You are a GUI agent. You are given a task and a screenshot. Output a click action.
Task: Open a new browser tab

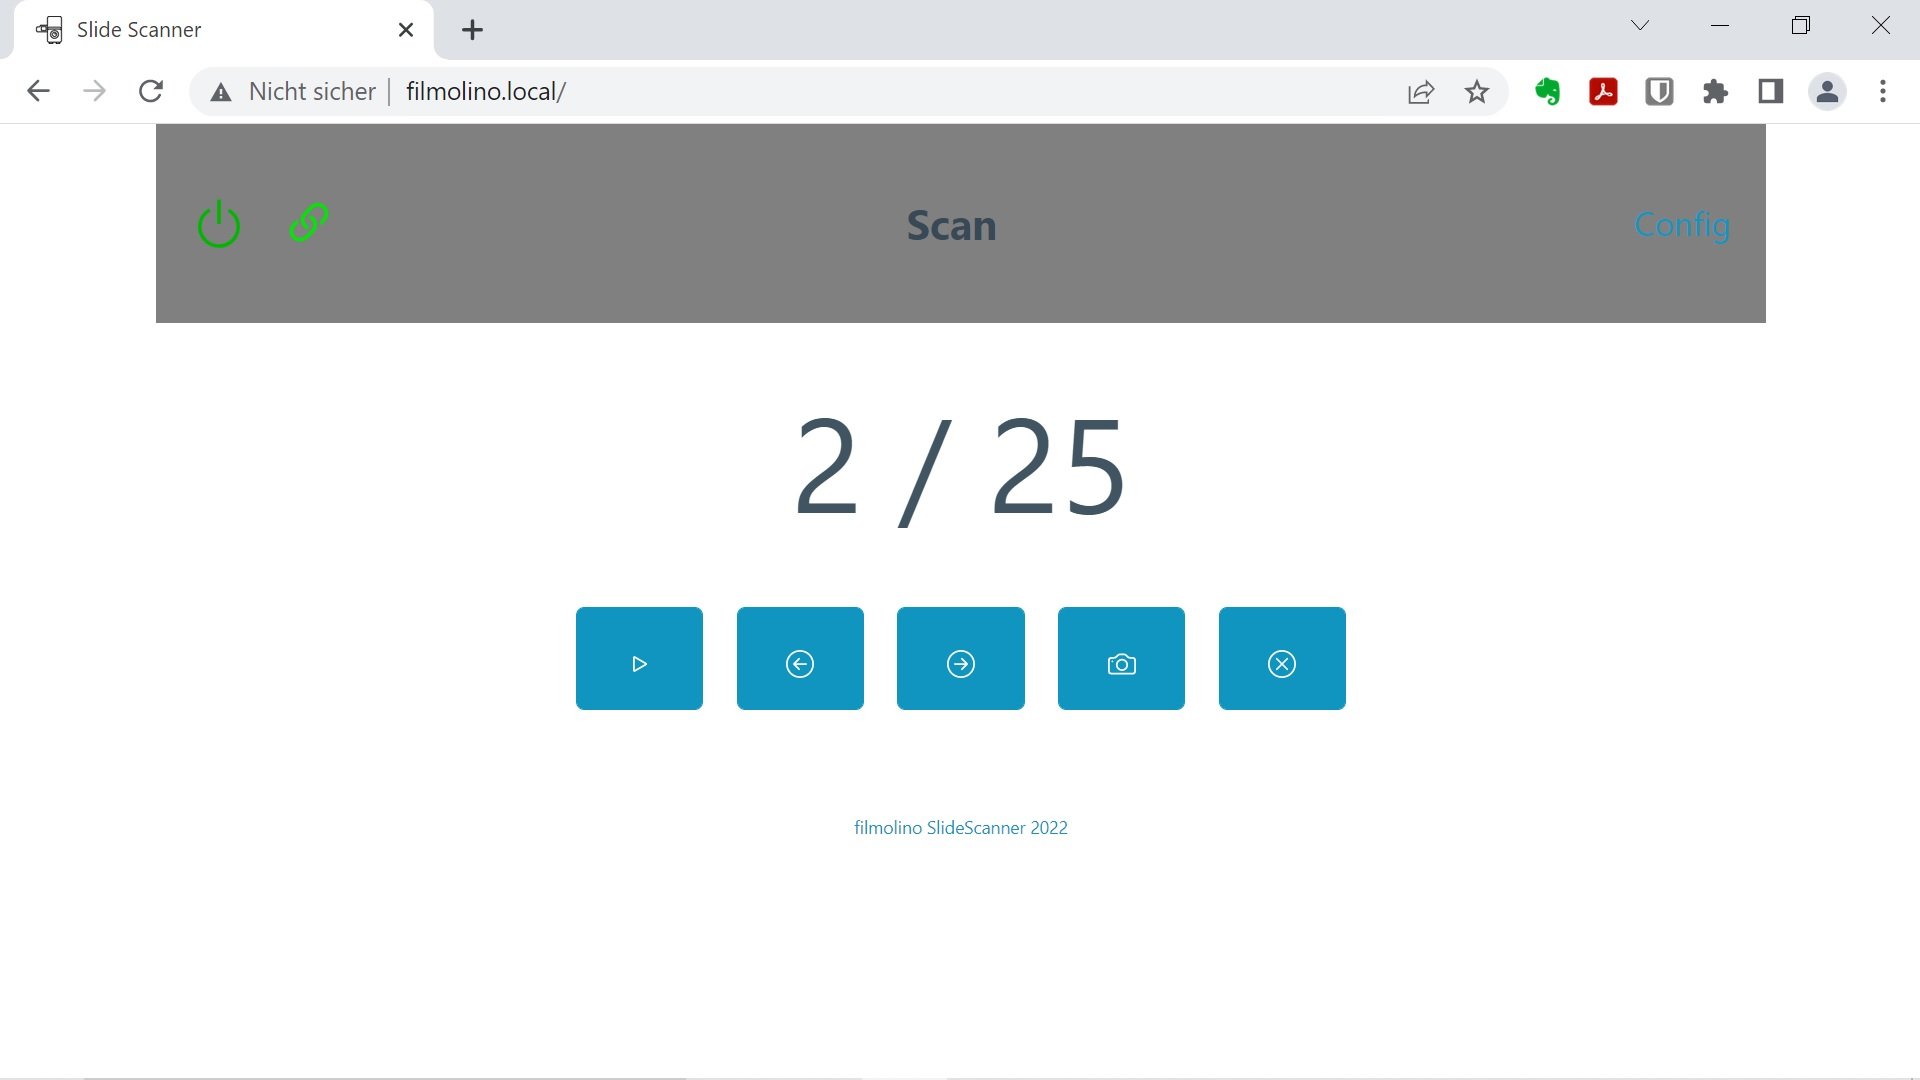[x=473, y=30]
